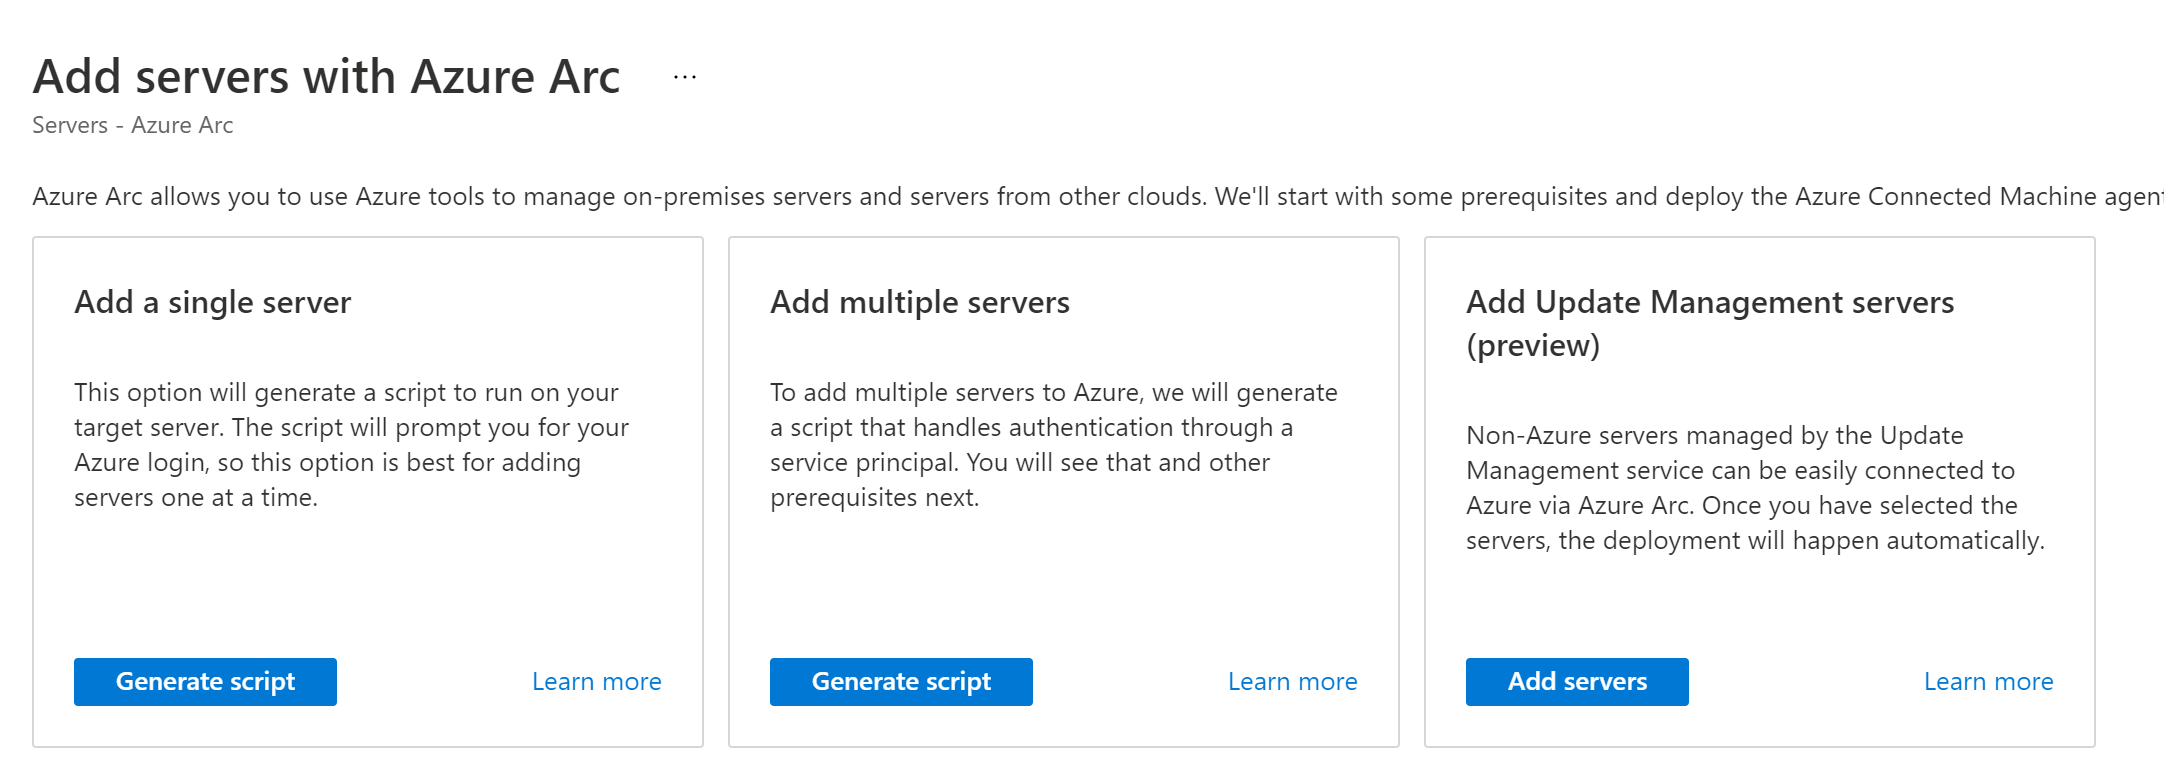Image resolution: width=2164 pixels, height=774 pixels.
Task: Click the 'Servers - Azure Arc' subtitle
Action: pos(132,125)
